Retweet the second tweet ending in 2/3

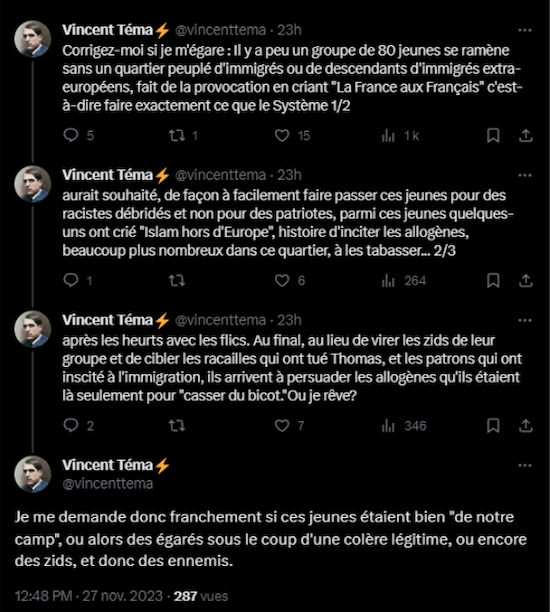[x=177, y=280]
